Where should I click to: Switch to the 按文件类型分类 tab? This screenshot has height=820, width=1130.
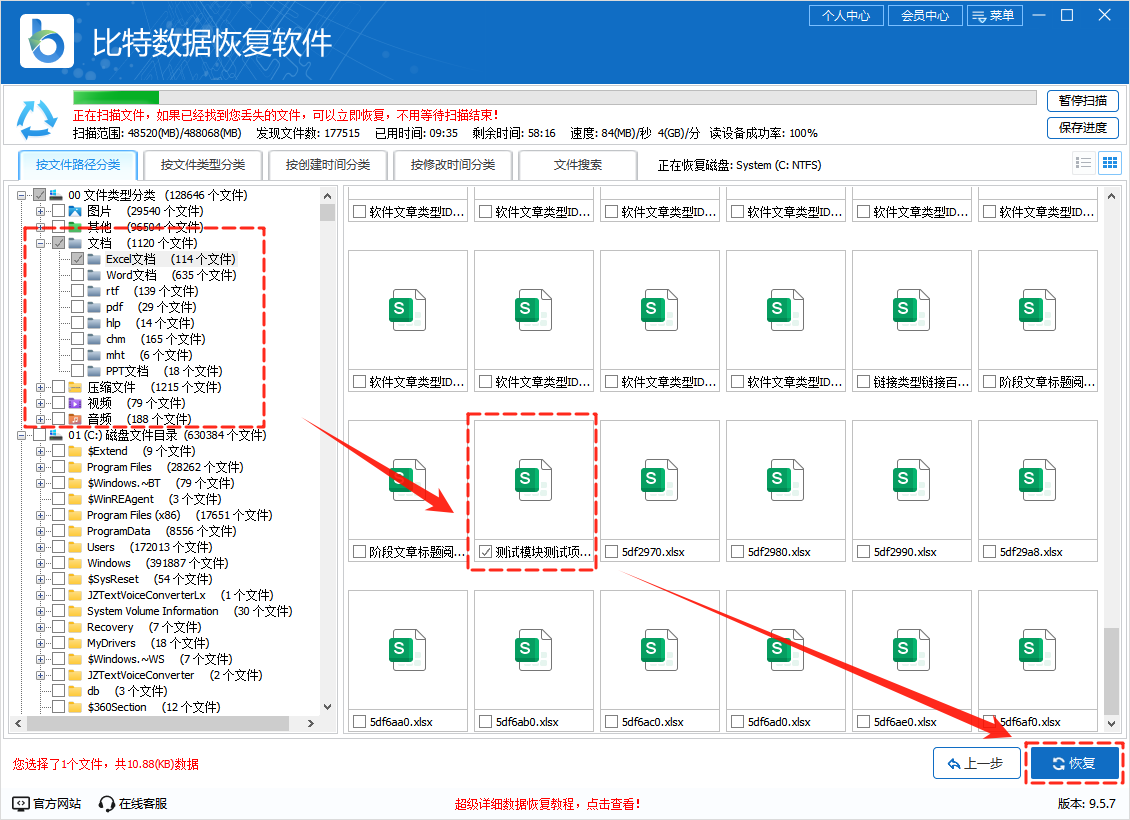(202, 164)
